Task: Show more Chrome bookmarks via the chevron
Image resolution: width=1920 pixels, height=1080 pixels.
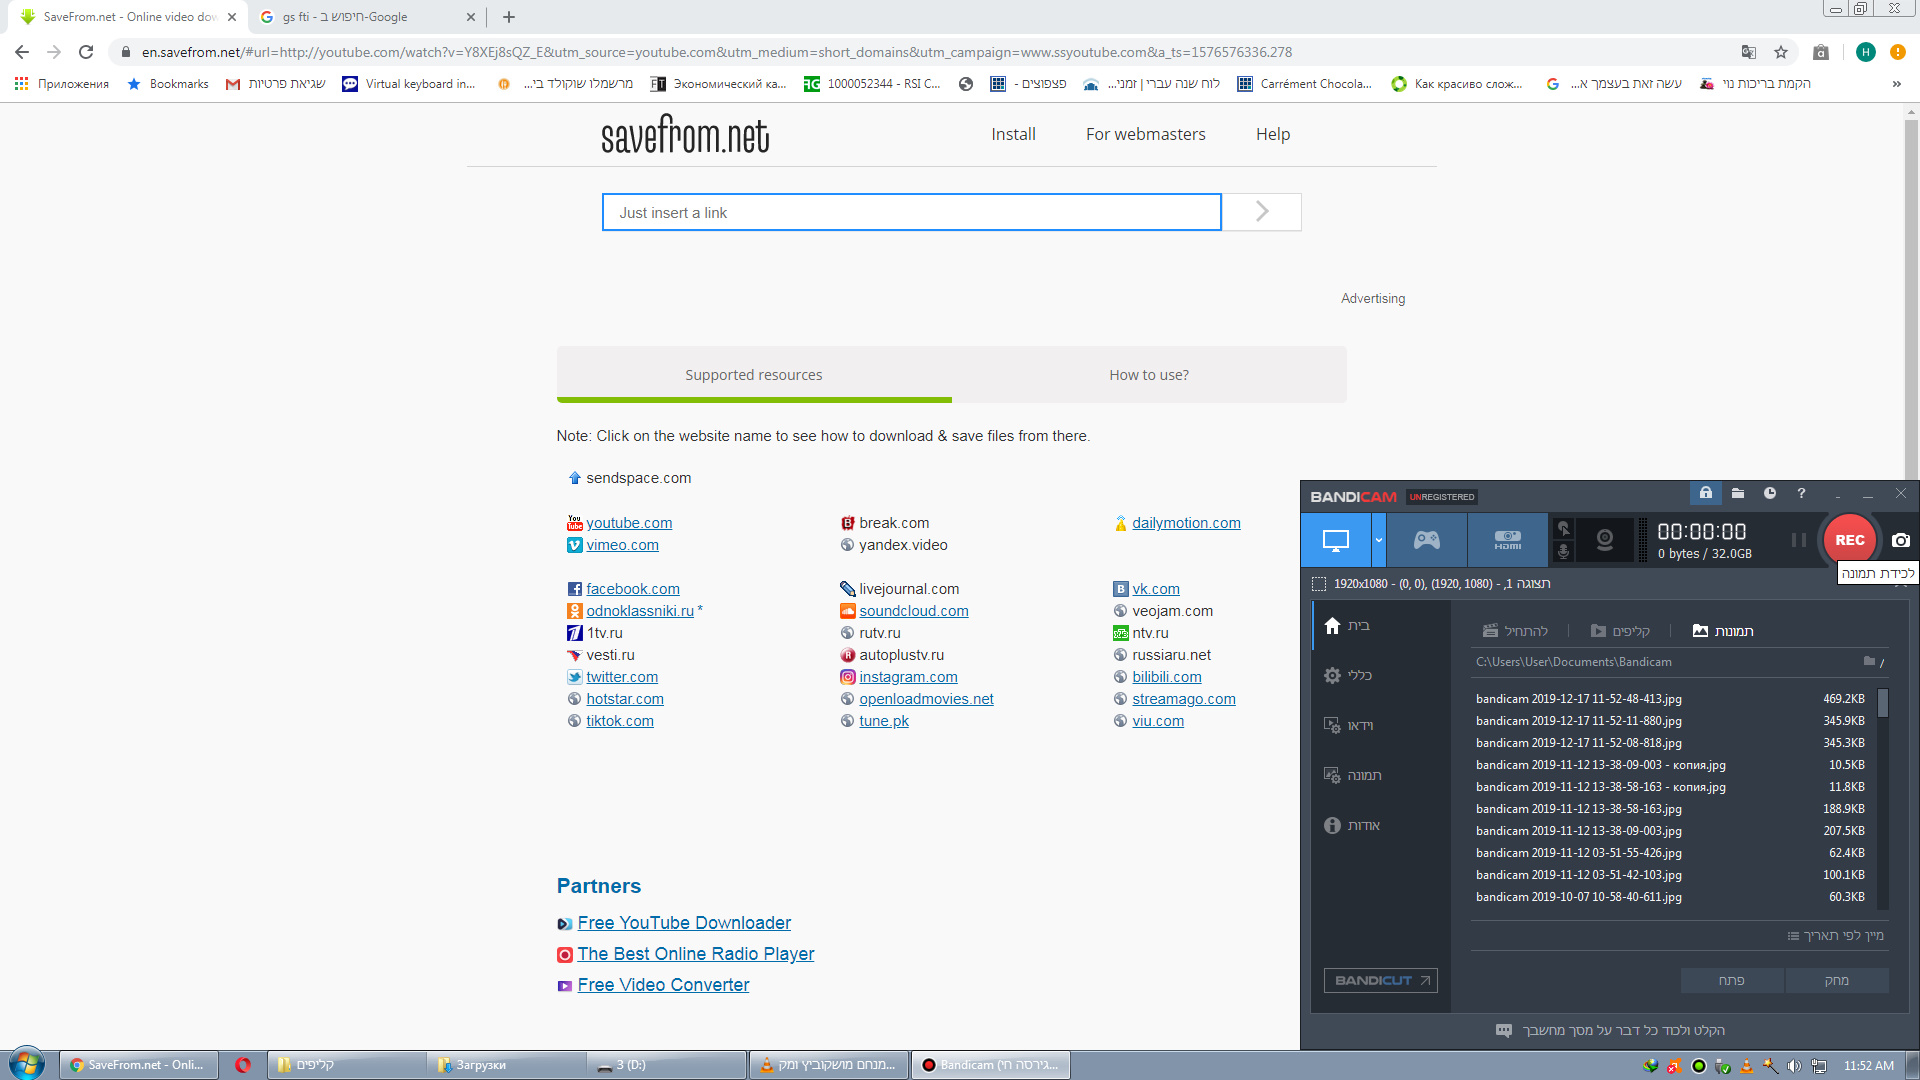Action: (x=1896, y=84)
